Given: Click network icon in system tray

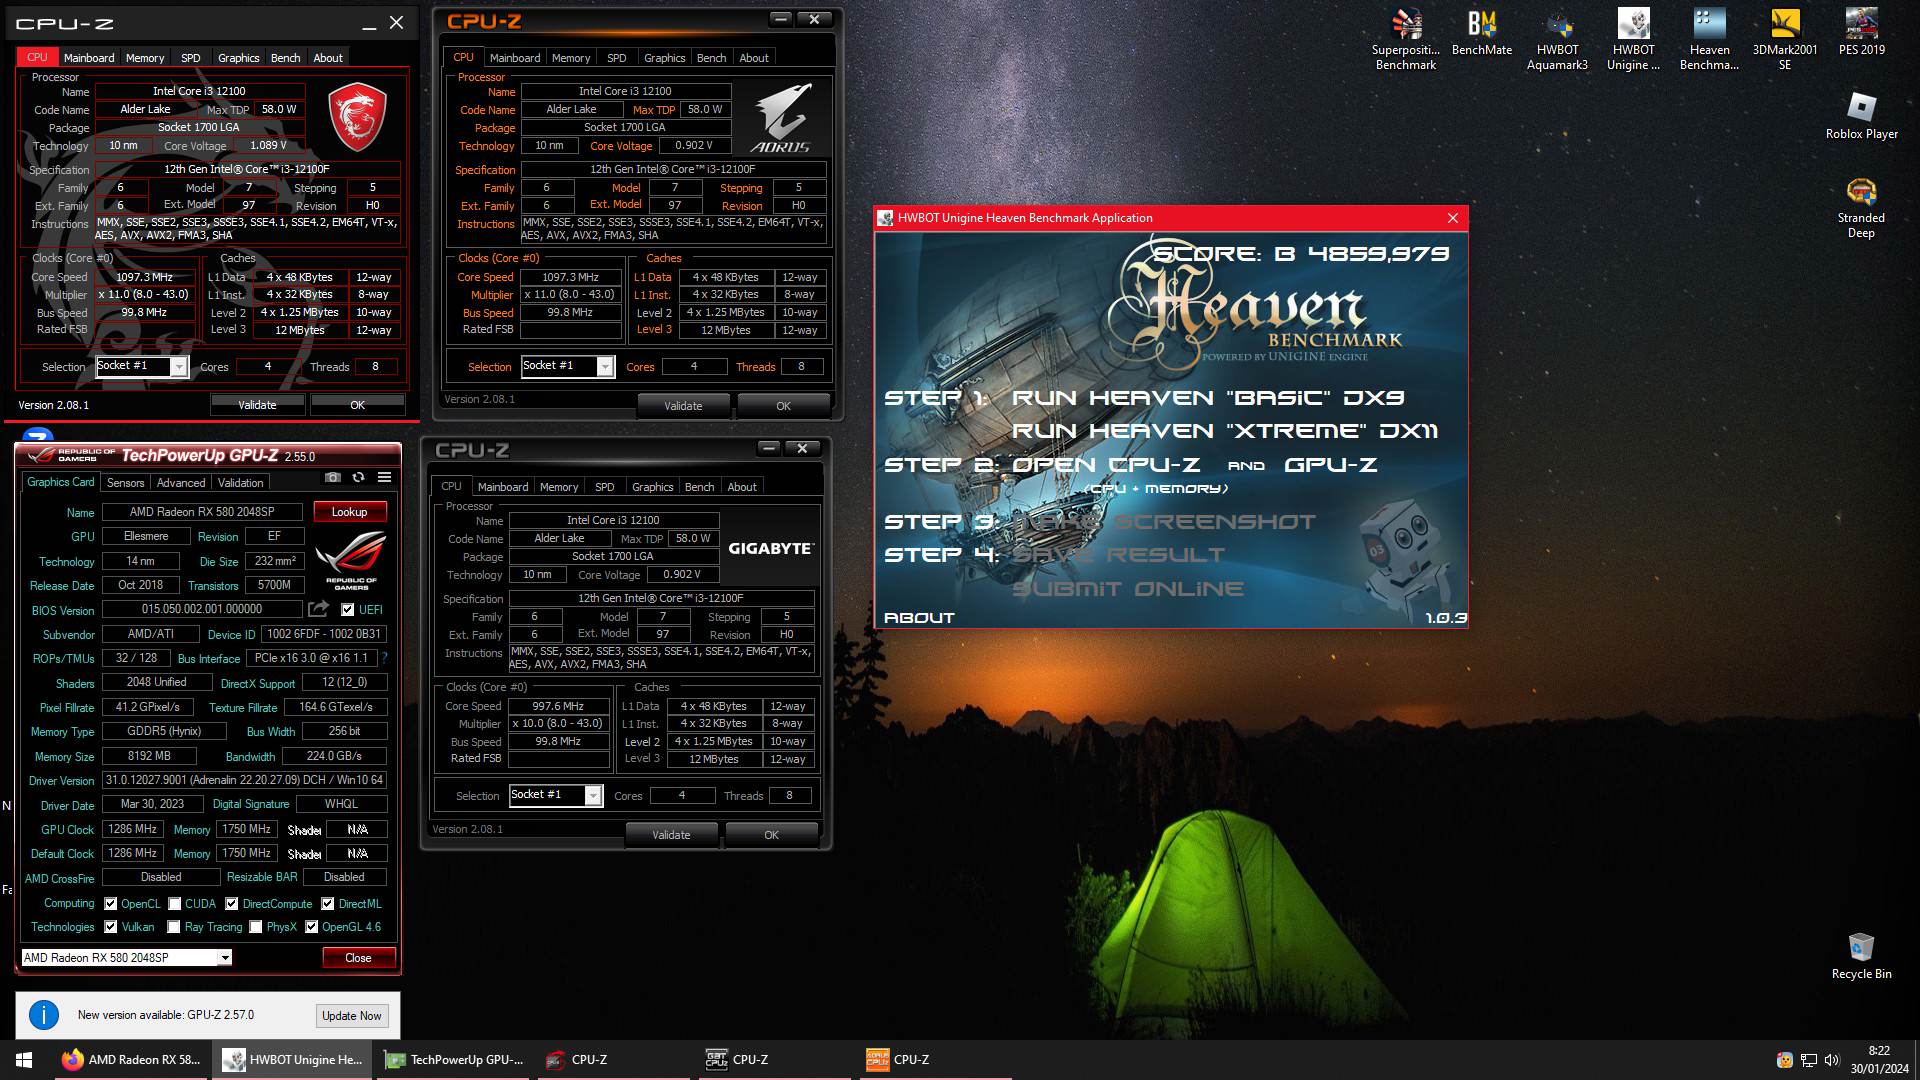Looking at the screenshot, I should point(1808,1060).
